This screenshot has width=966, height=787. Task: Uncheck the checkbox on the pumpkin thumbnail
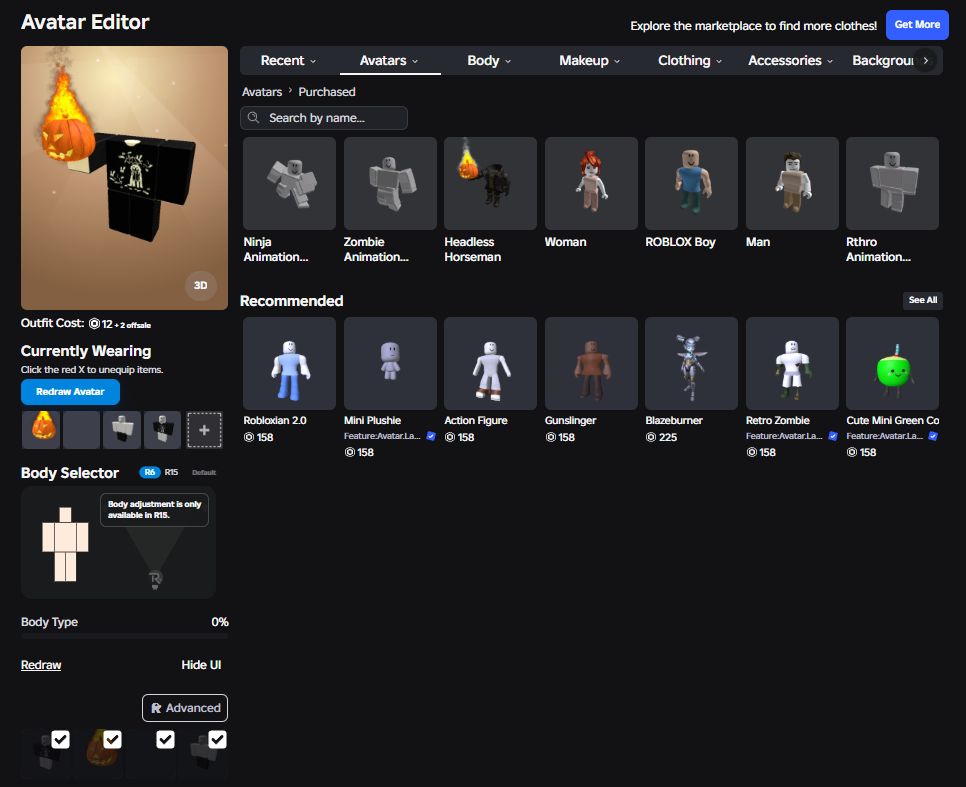[x=112, y=739]
